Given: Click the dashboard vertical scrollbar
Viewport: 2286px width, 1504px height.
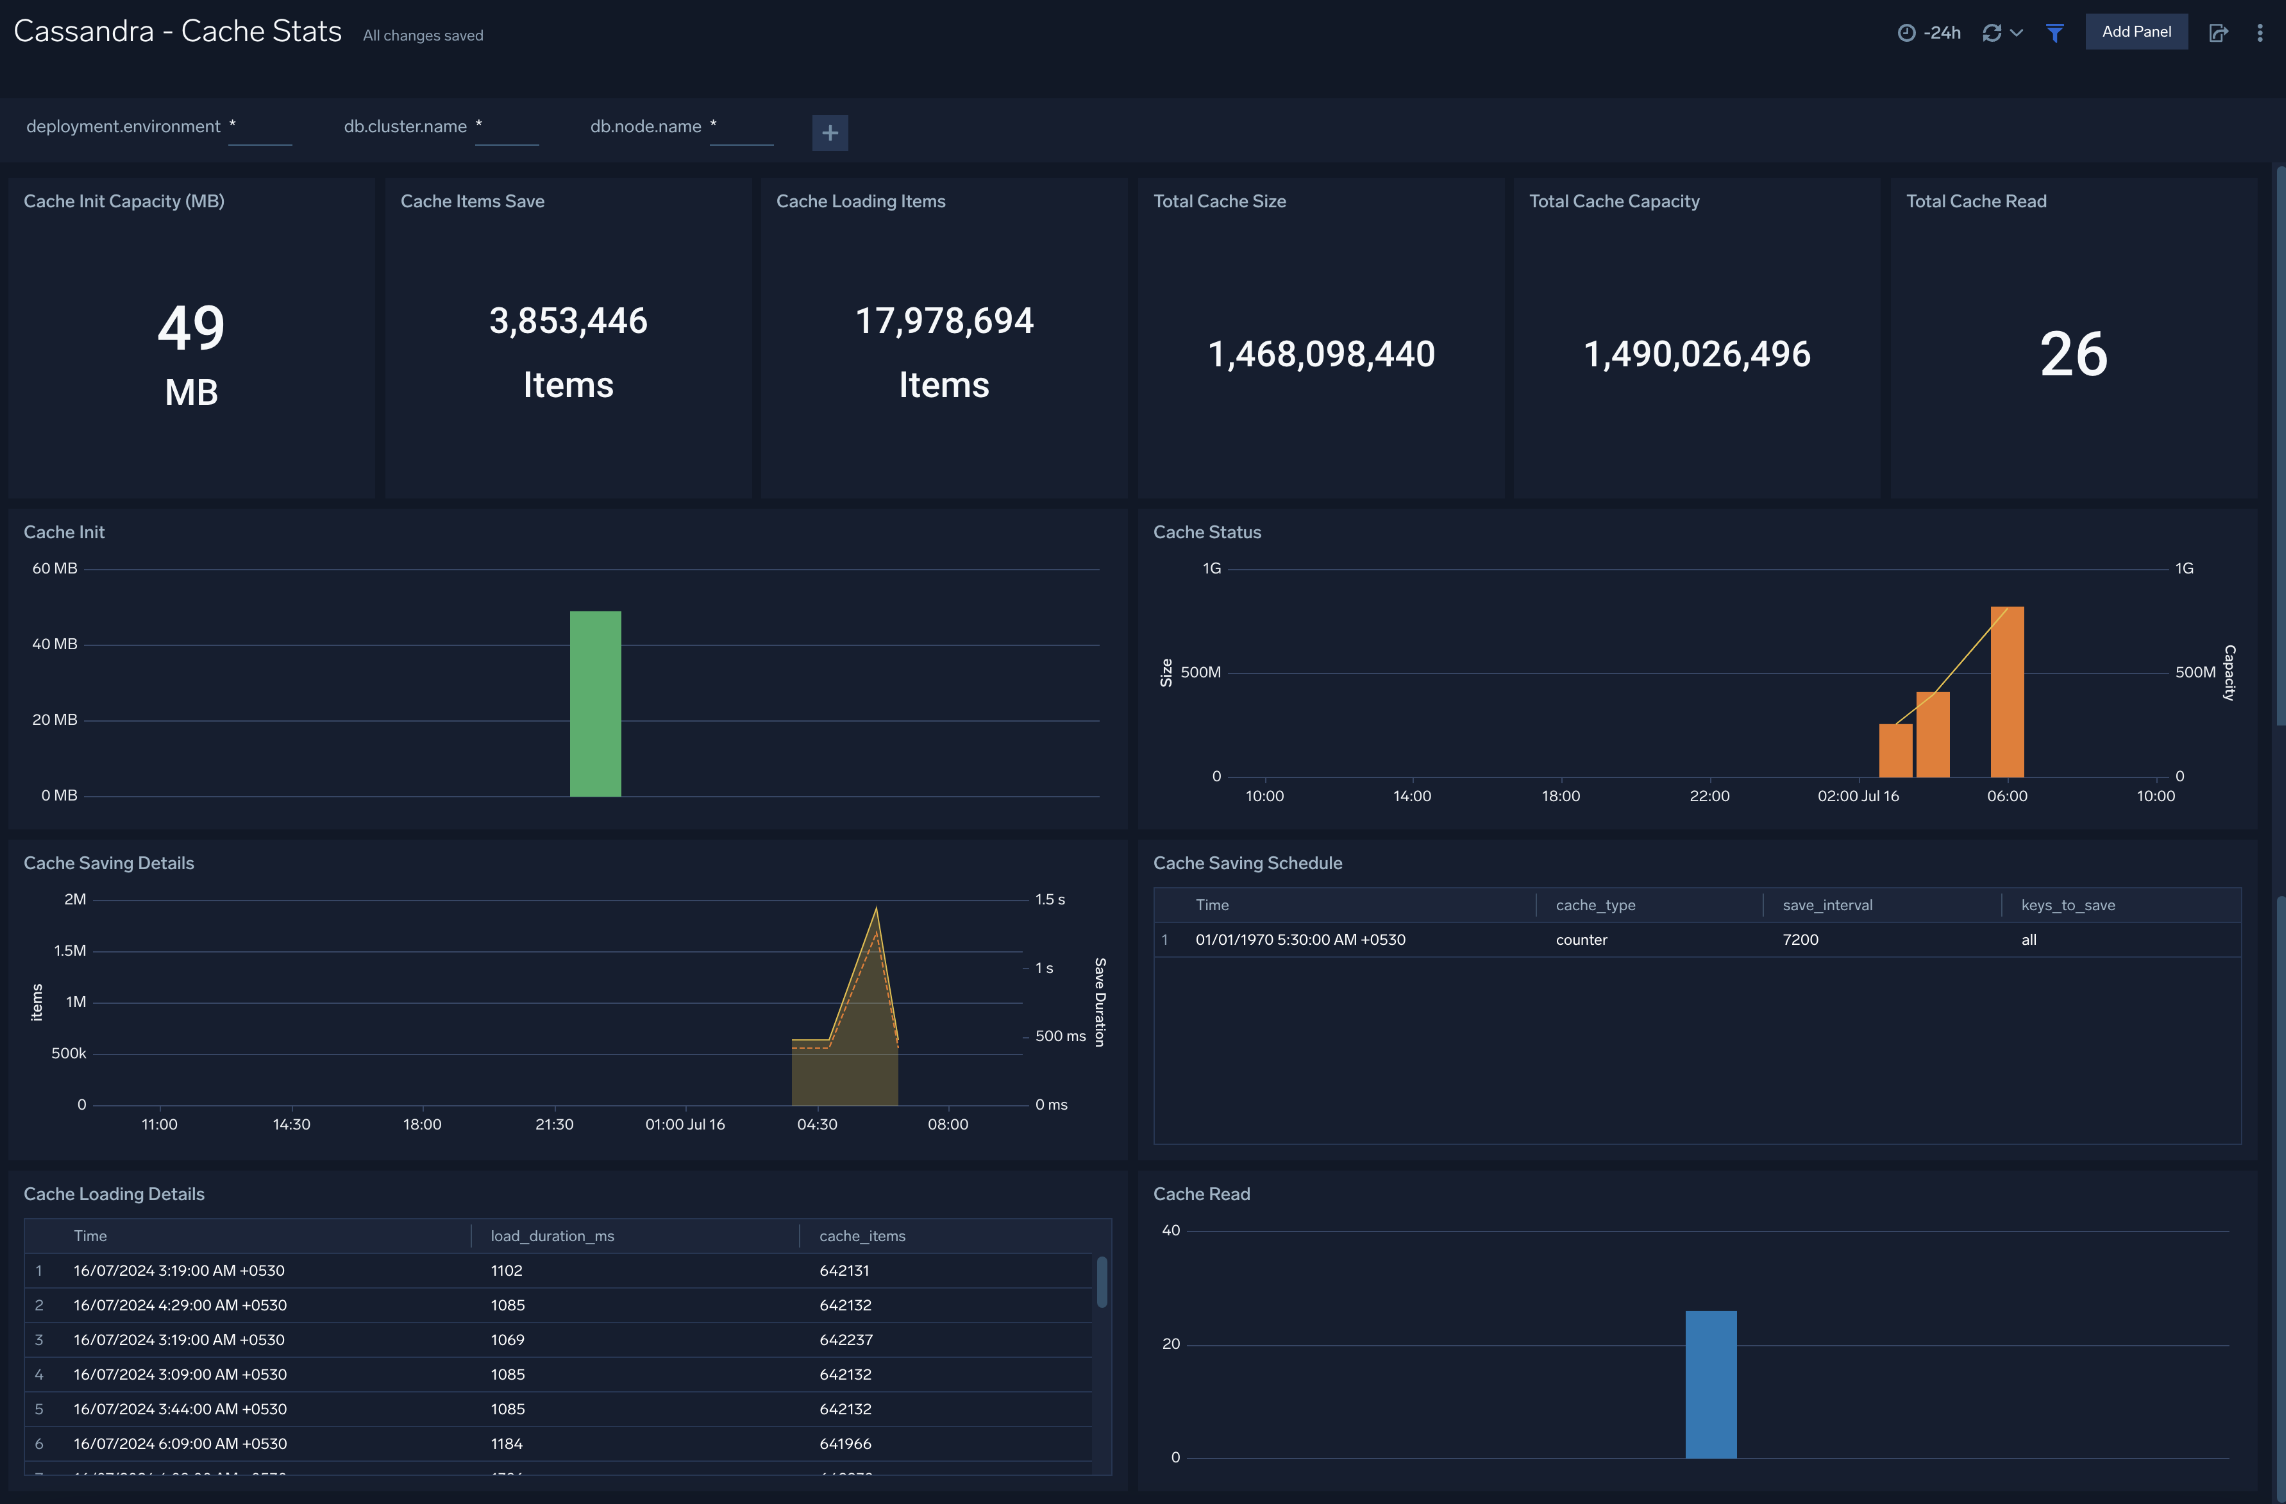Looking at the screenshot, I should [x=2281, y=446].
